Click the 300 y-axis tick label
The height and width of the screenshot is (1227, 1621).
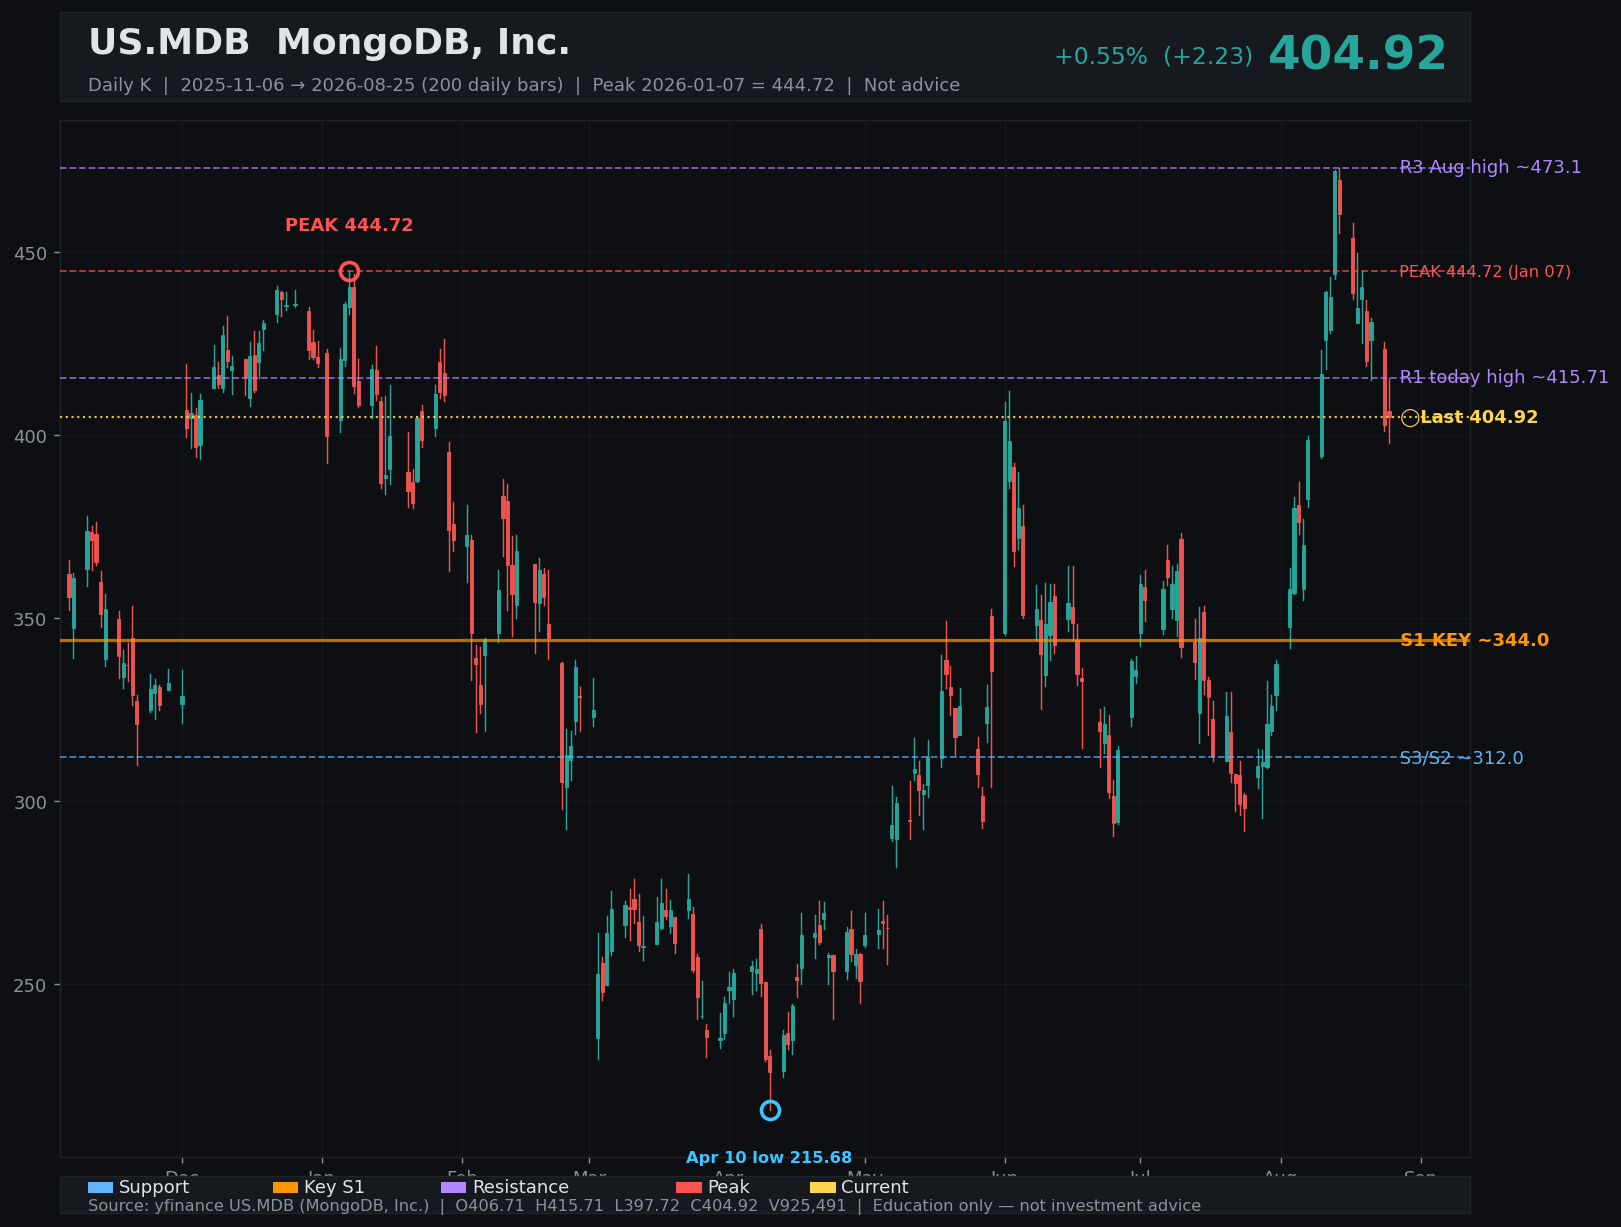tap(30, 802)
